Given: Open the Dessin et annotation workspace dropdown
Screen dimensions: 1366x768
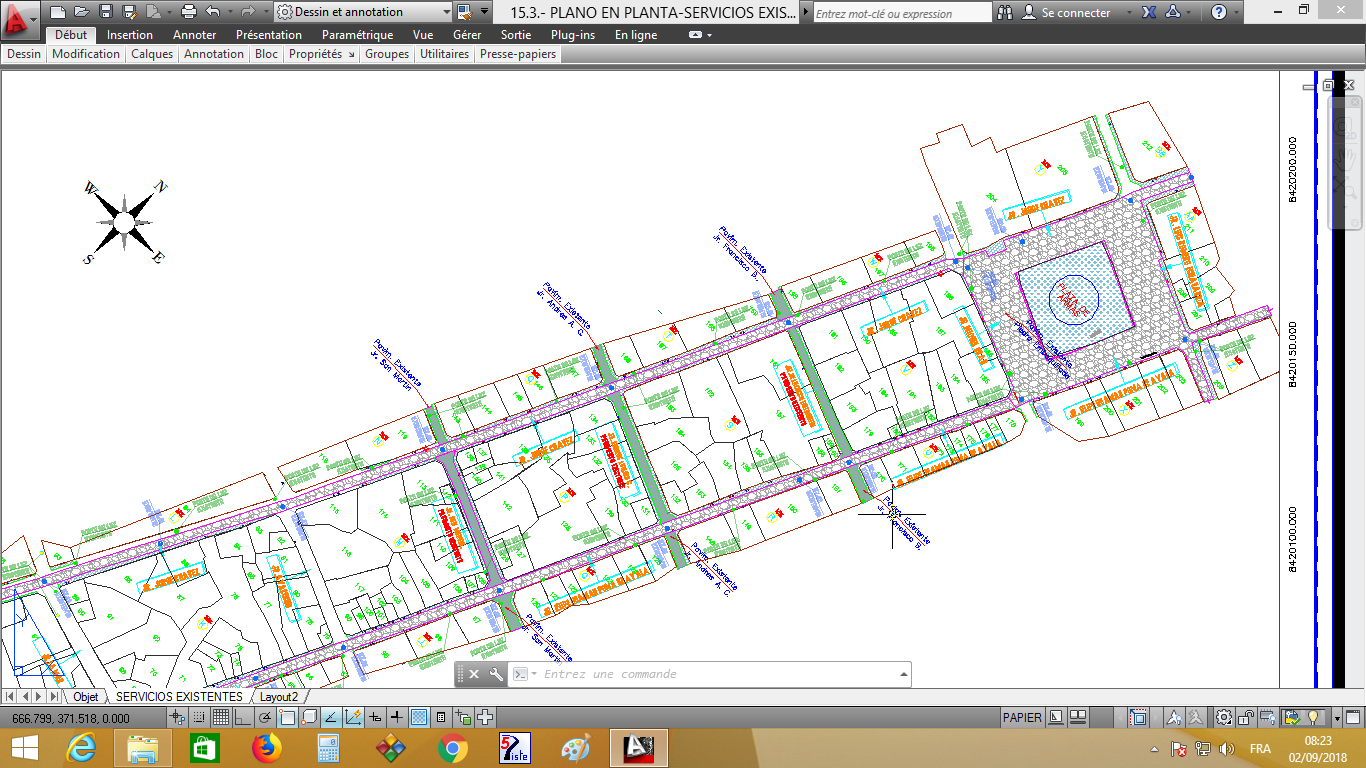Looking at the screenshot, I should click(444, 12).
